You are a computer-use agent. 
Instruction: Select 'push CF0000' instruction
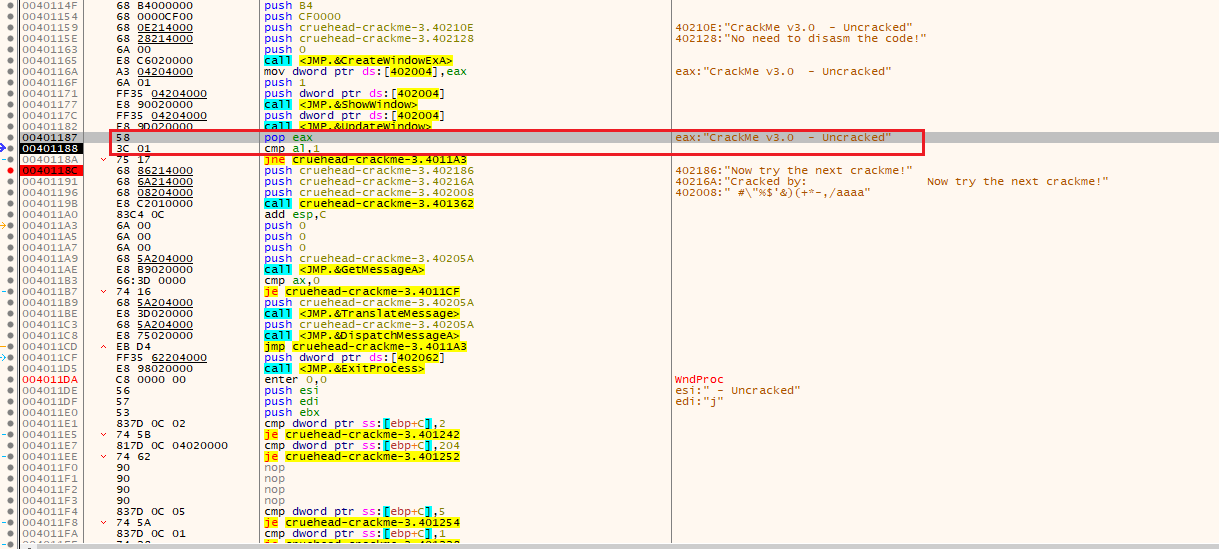point(303,16)
